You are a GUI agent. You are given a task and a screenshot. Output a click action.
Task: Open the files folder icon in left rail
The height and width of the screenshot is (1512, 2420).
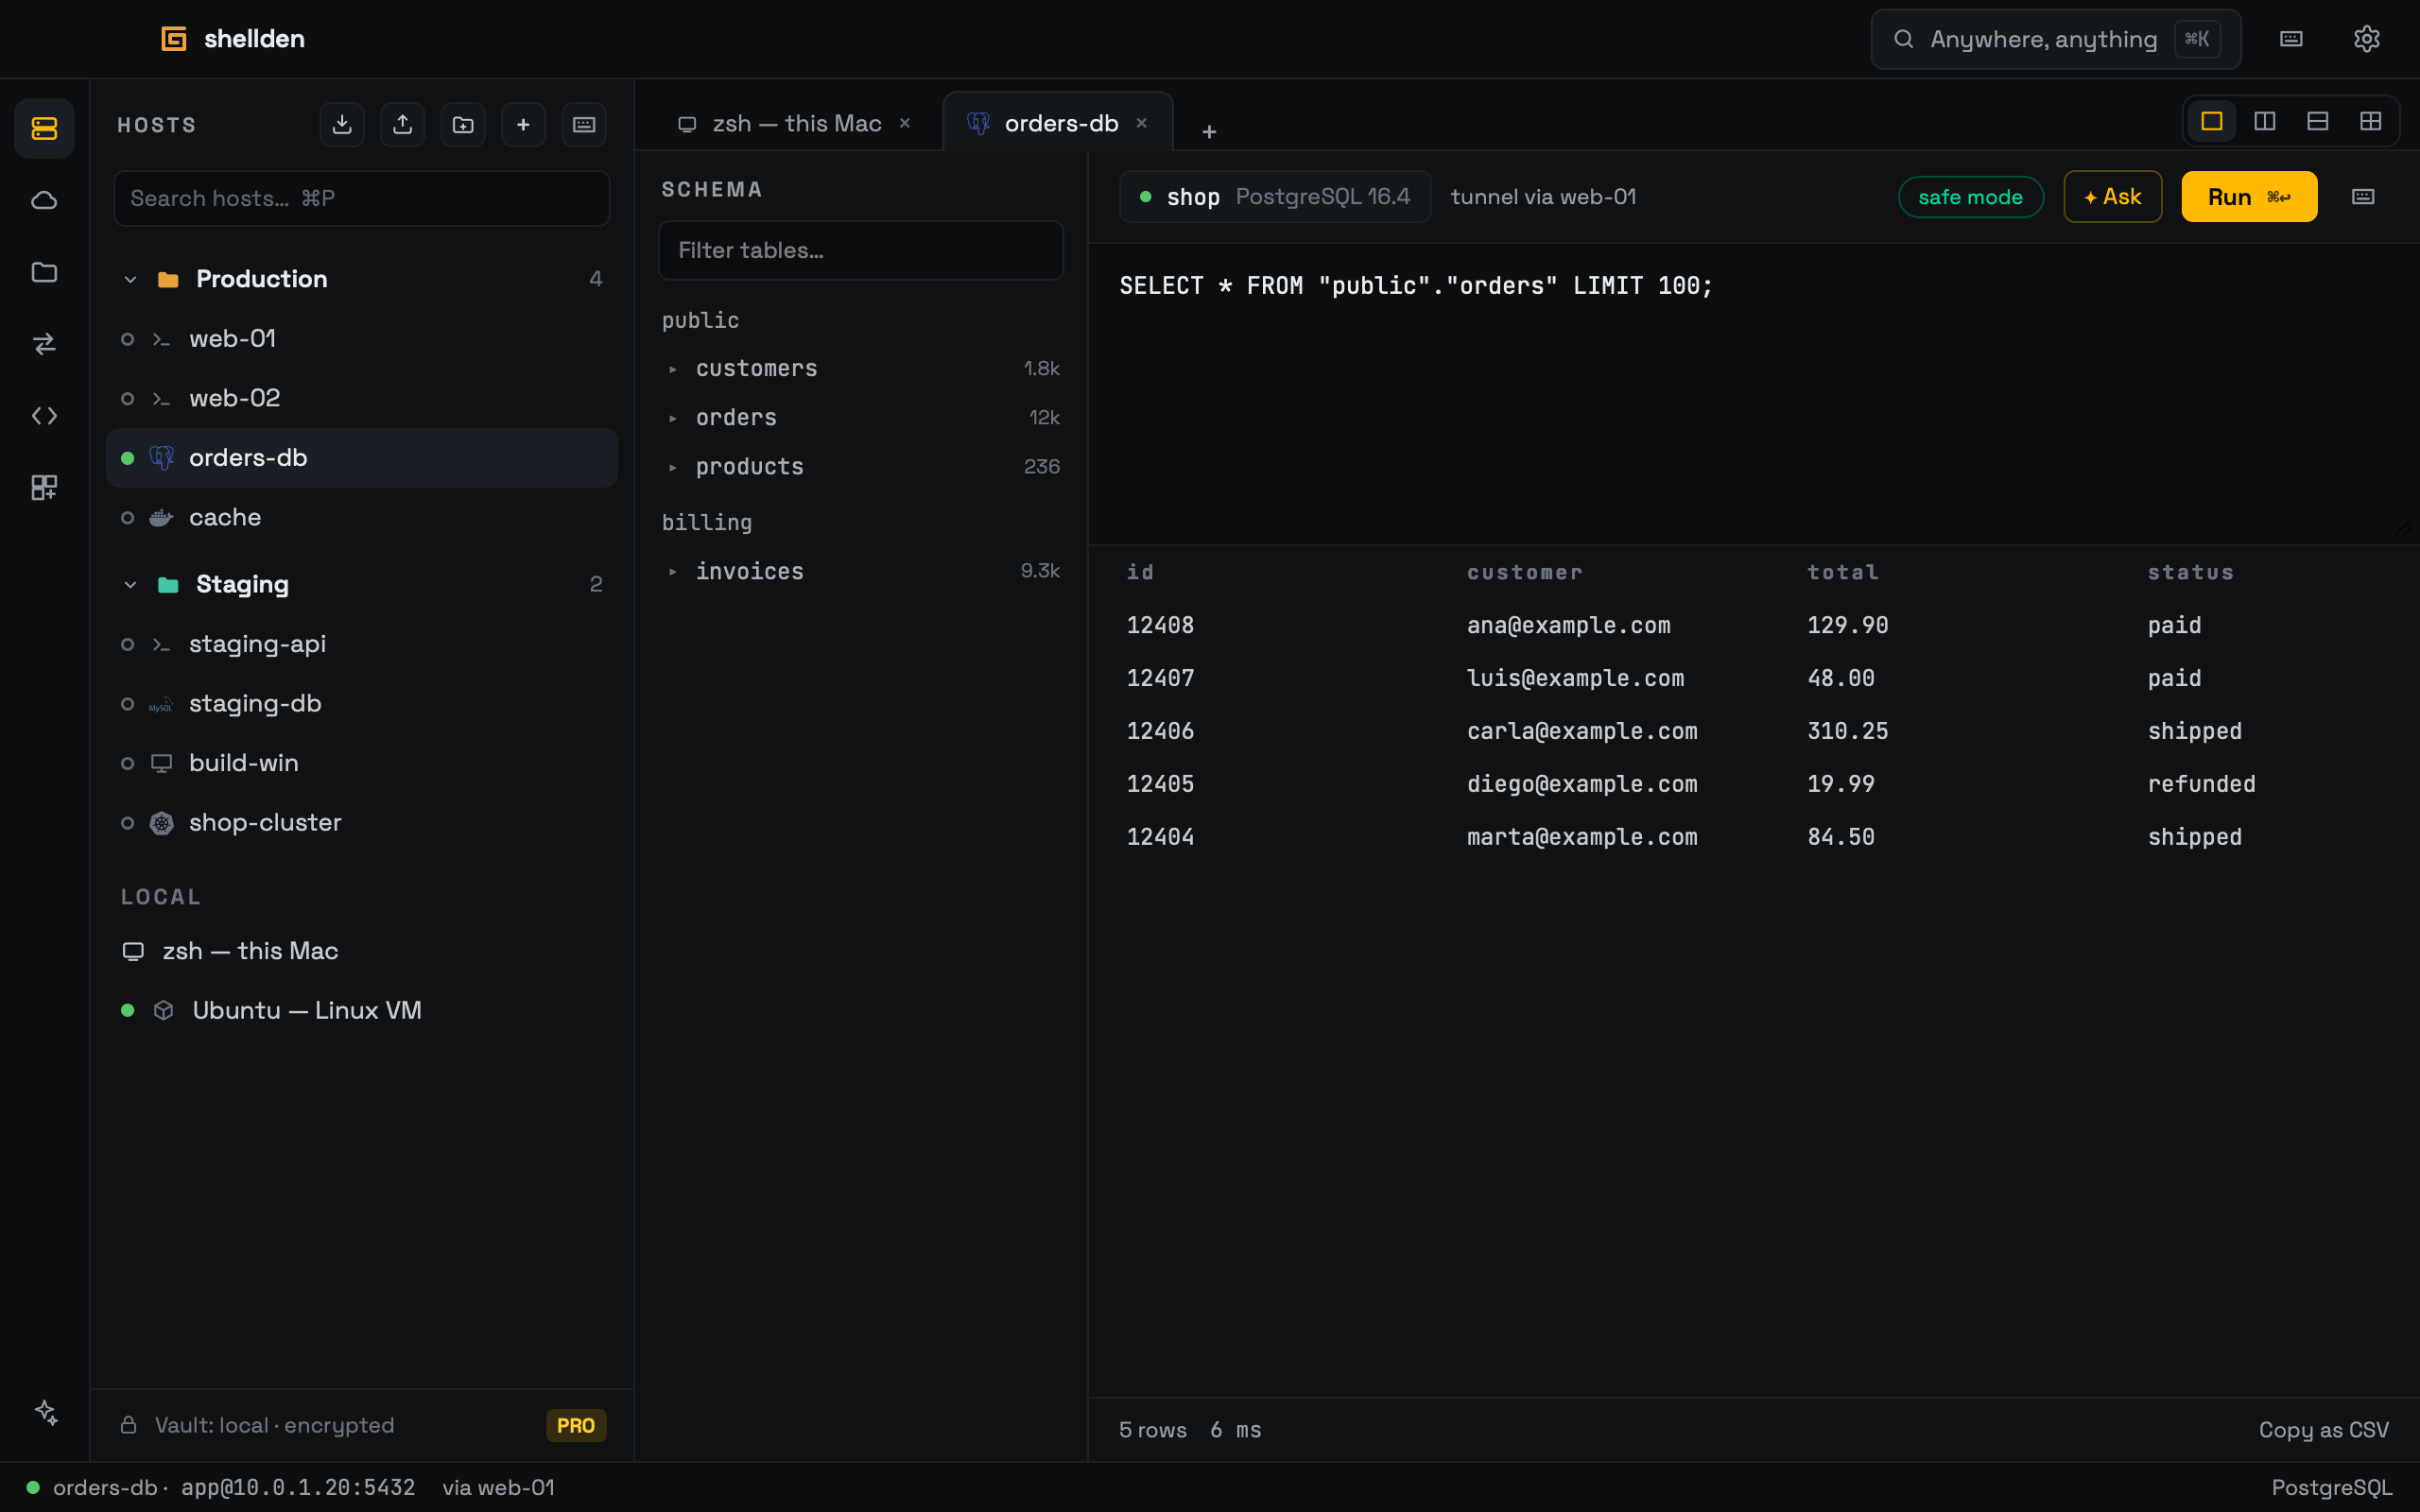click(x=44, y=272)
